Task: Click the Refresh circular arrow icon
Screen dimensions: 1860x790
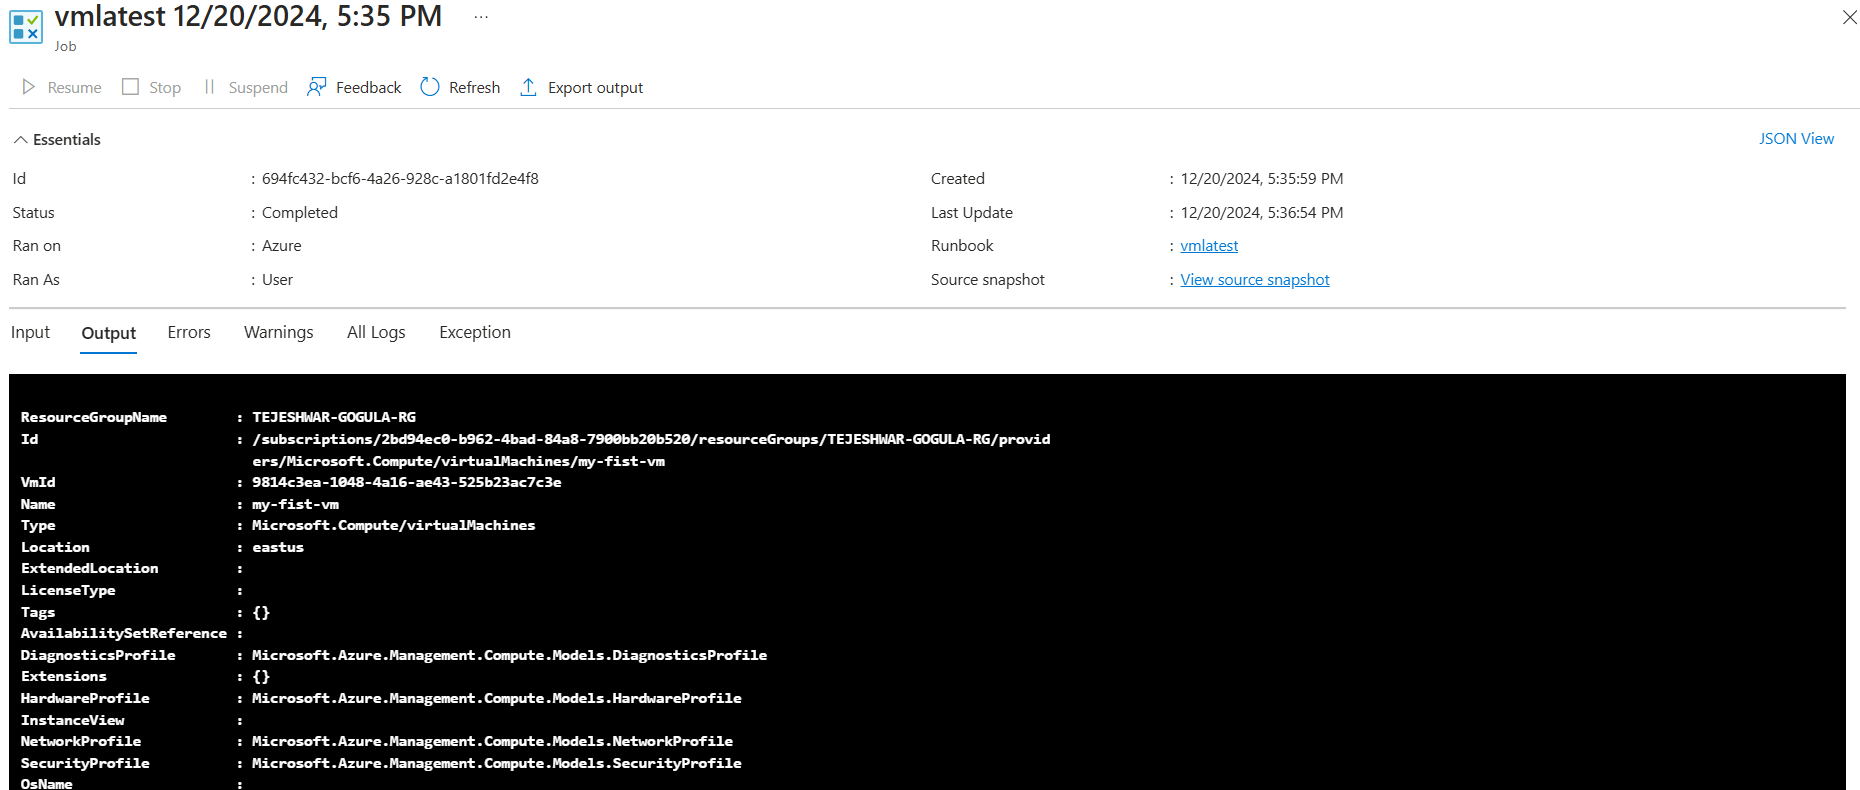Action: 430,87
